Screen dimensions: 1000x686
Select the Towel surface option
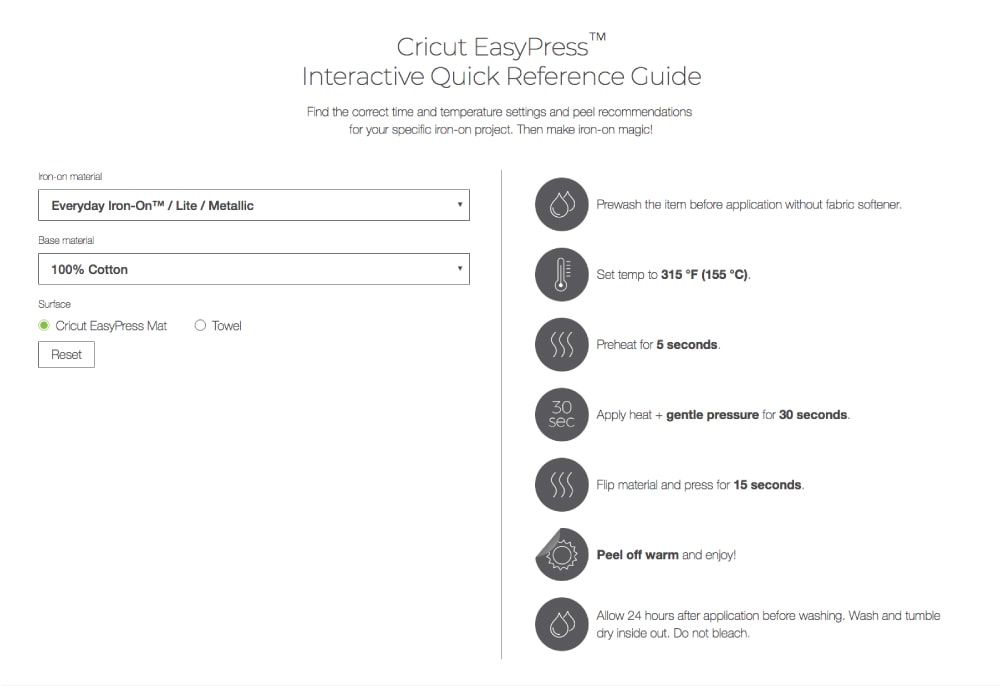coord(201,326)
